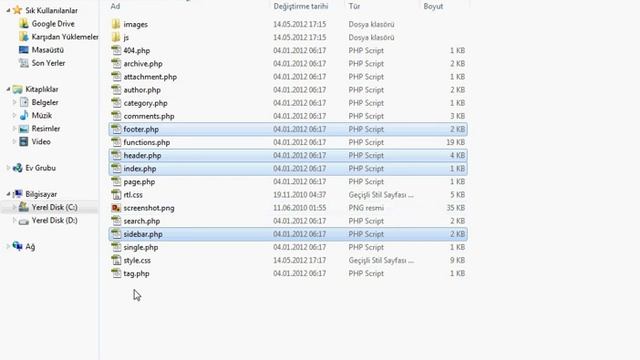Select the comments.php file icon
This screenshot has height=360, width=640.
pyautogui.click(x=116, y=116)
